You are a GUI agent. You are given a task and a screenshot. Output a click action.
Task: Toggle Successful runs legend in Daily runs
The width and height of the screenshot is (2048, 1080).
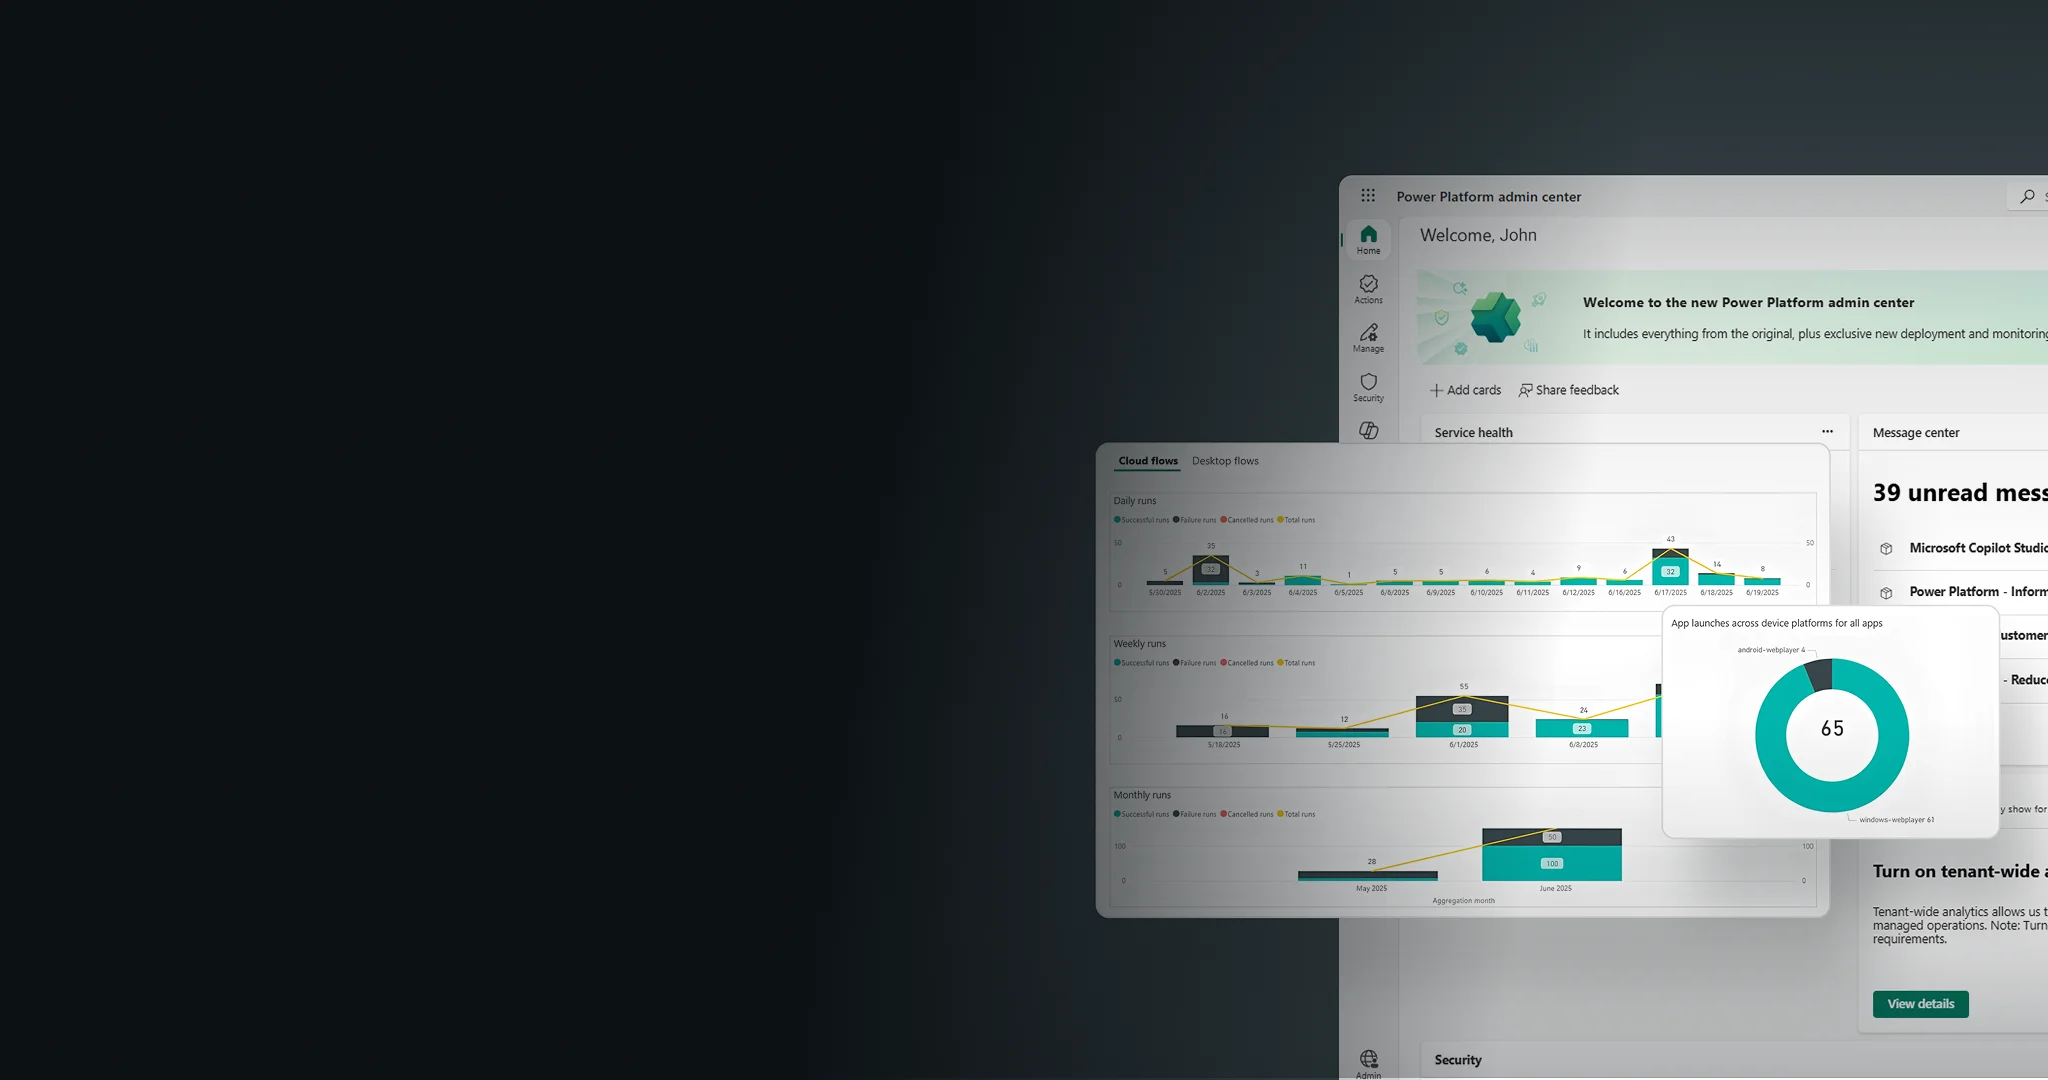pos(1141,520)
